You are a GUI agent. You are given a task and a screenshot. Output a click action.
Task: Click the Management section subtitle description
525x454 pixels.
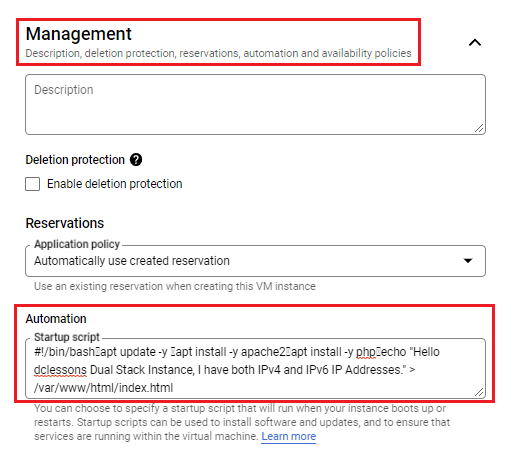coord(218,53)
